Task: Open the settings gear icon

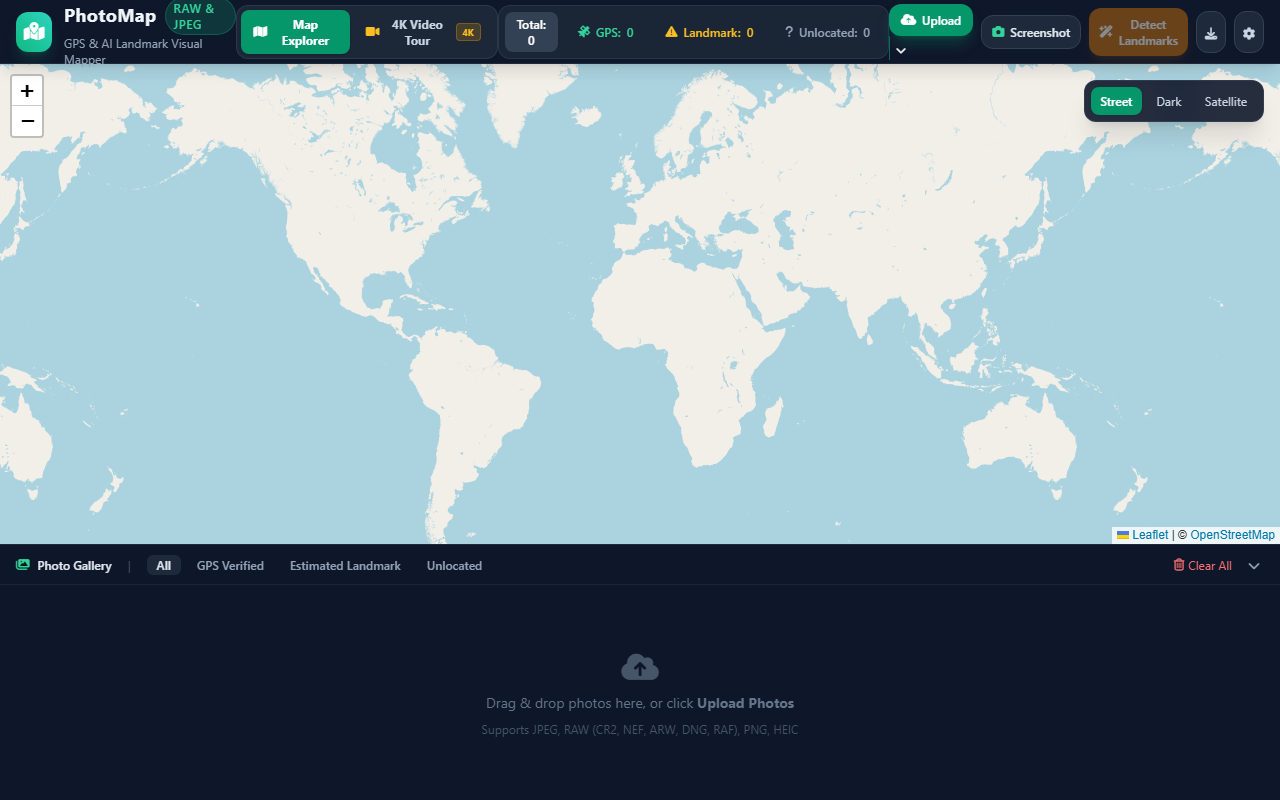Action: (x=1249, y=32)
